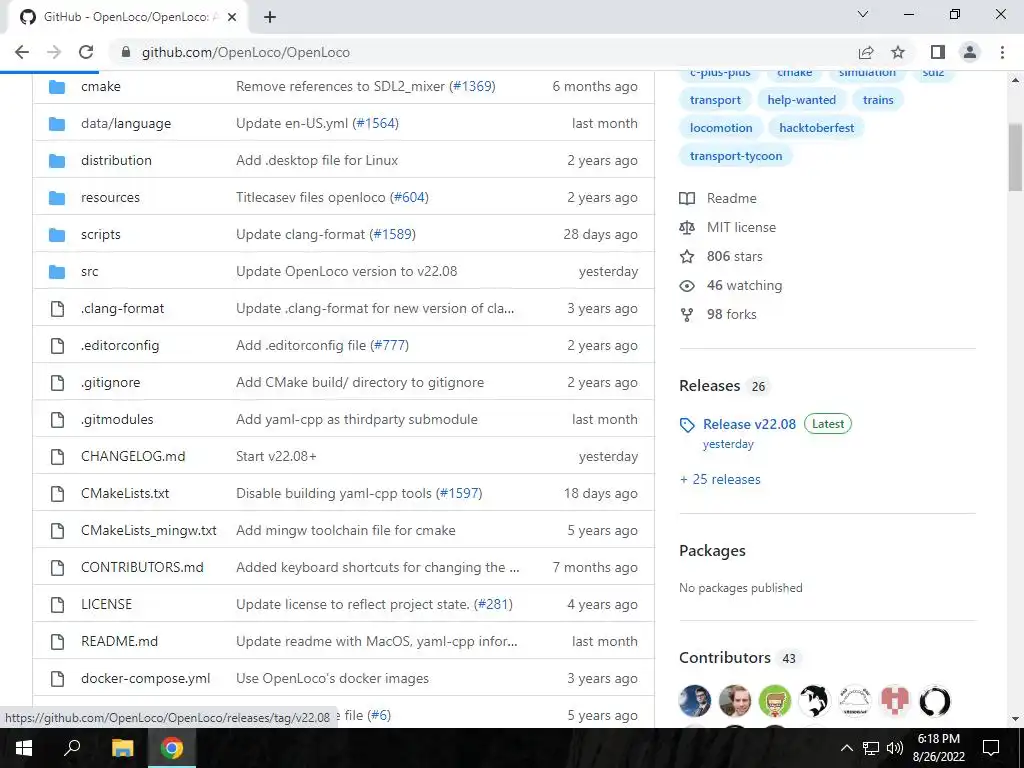Open File Explorer from the taskbar
1024x768 pixels.
tap(122, 748)
